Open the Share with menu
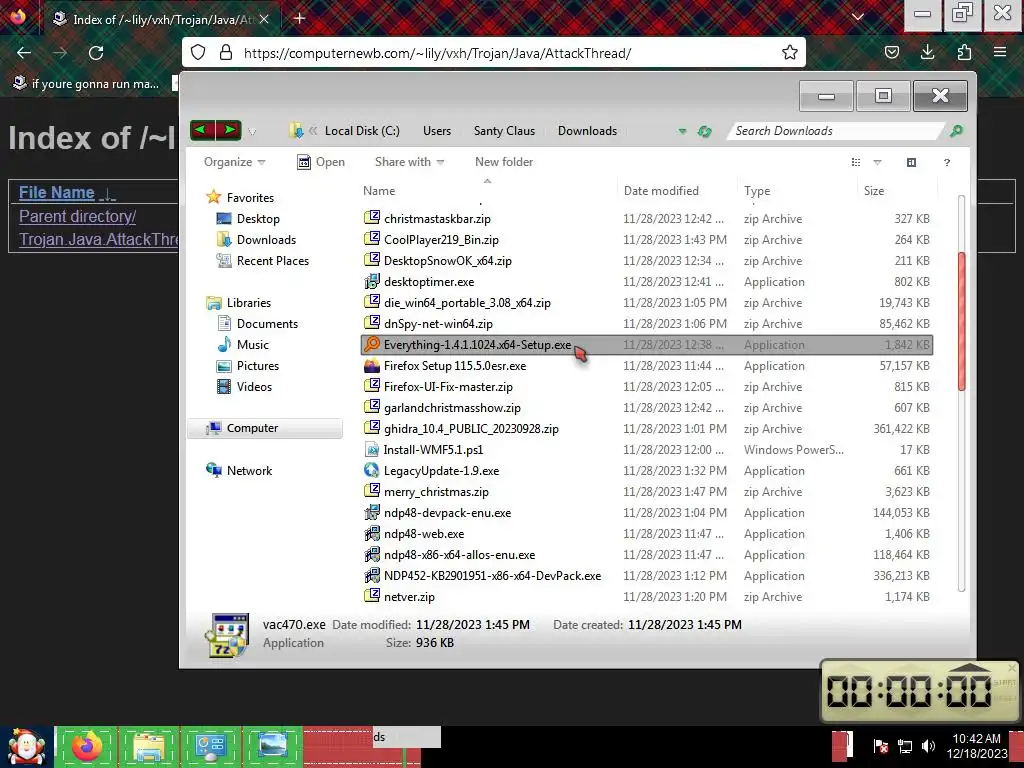 (x=409, y=162)
